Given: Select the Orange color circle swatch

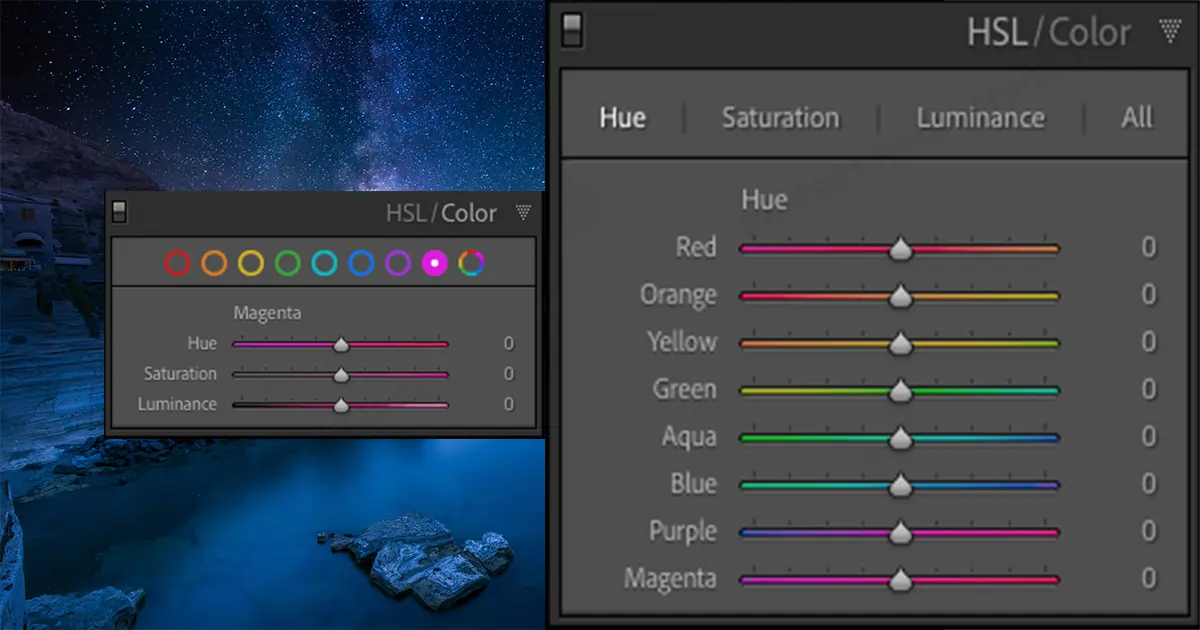Looking at the screenshot, I should point(216,263).
